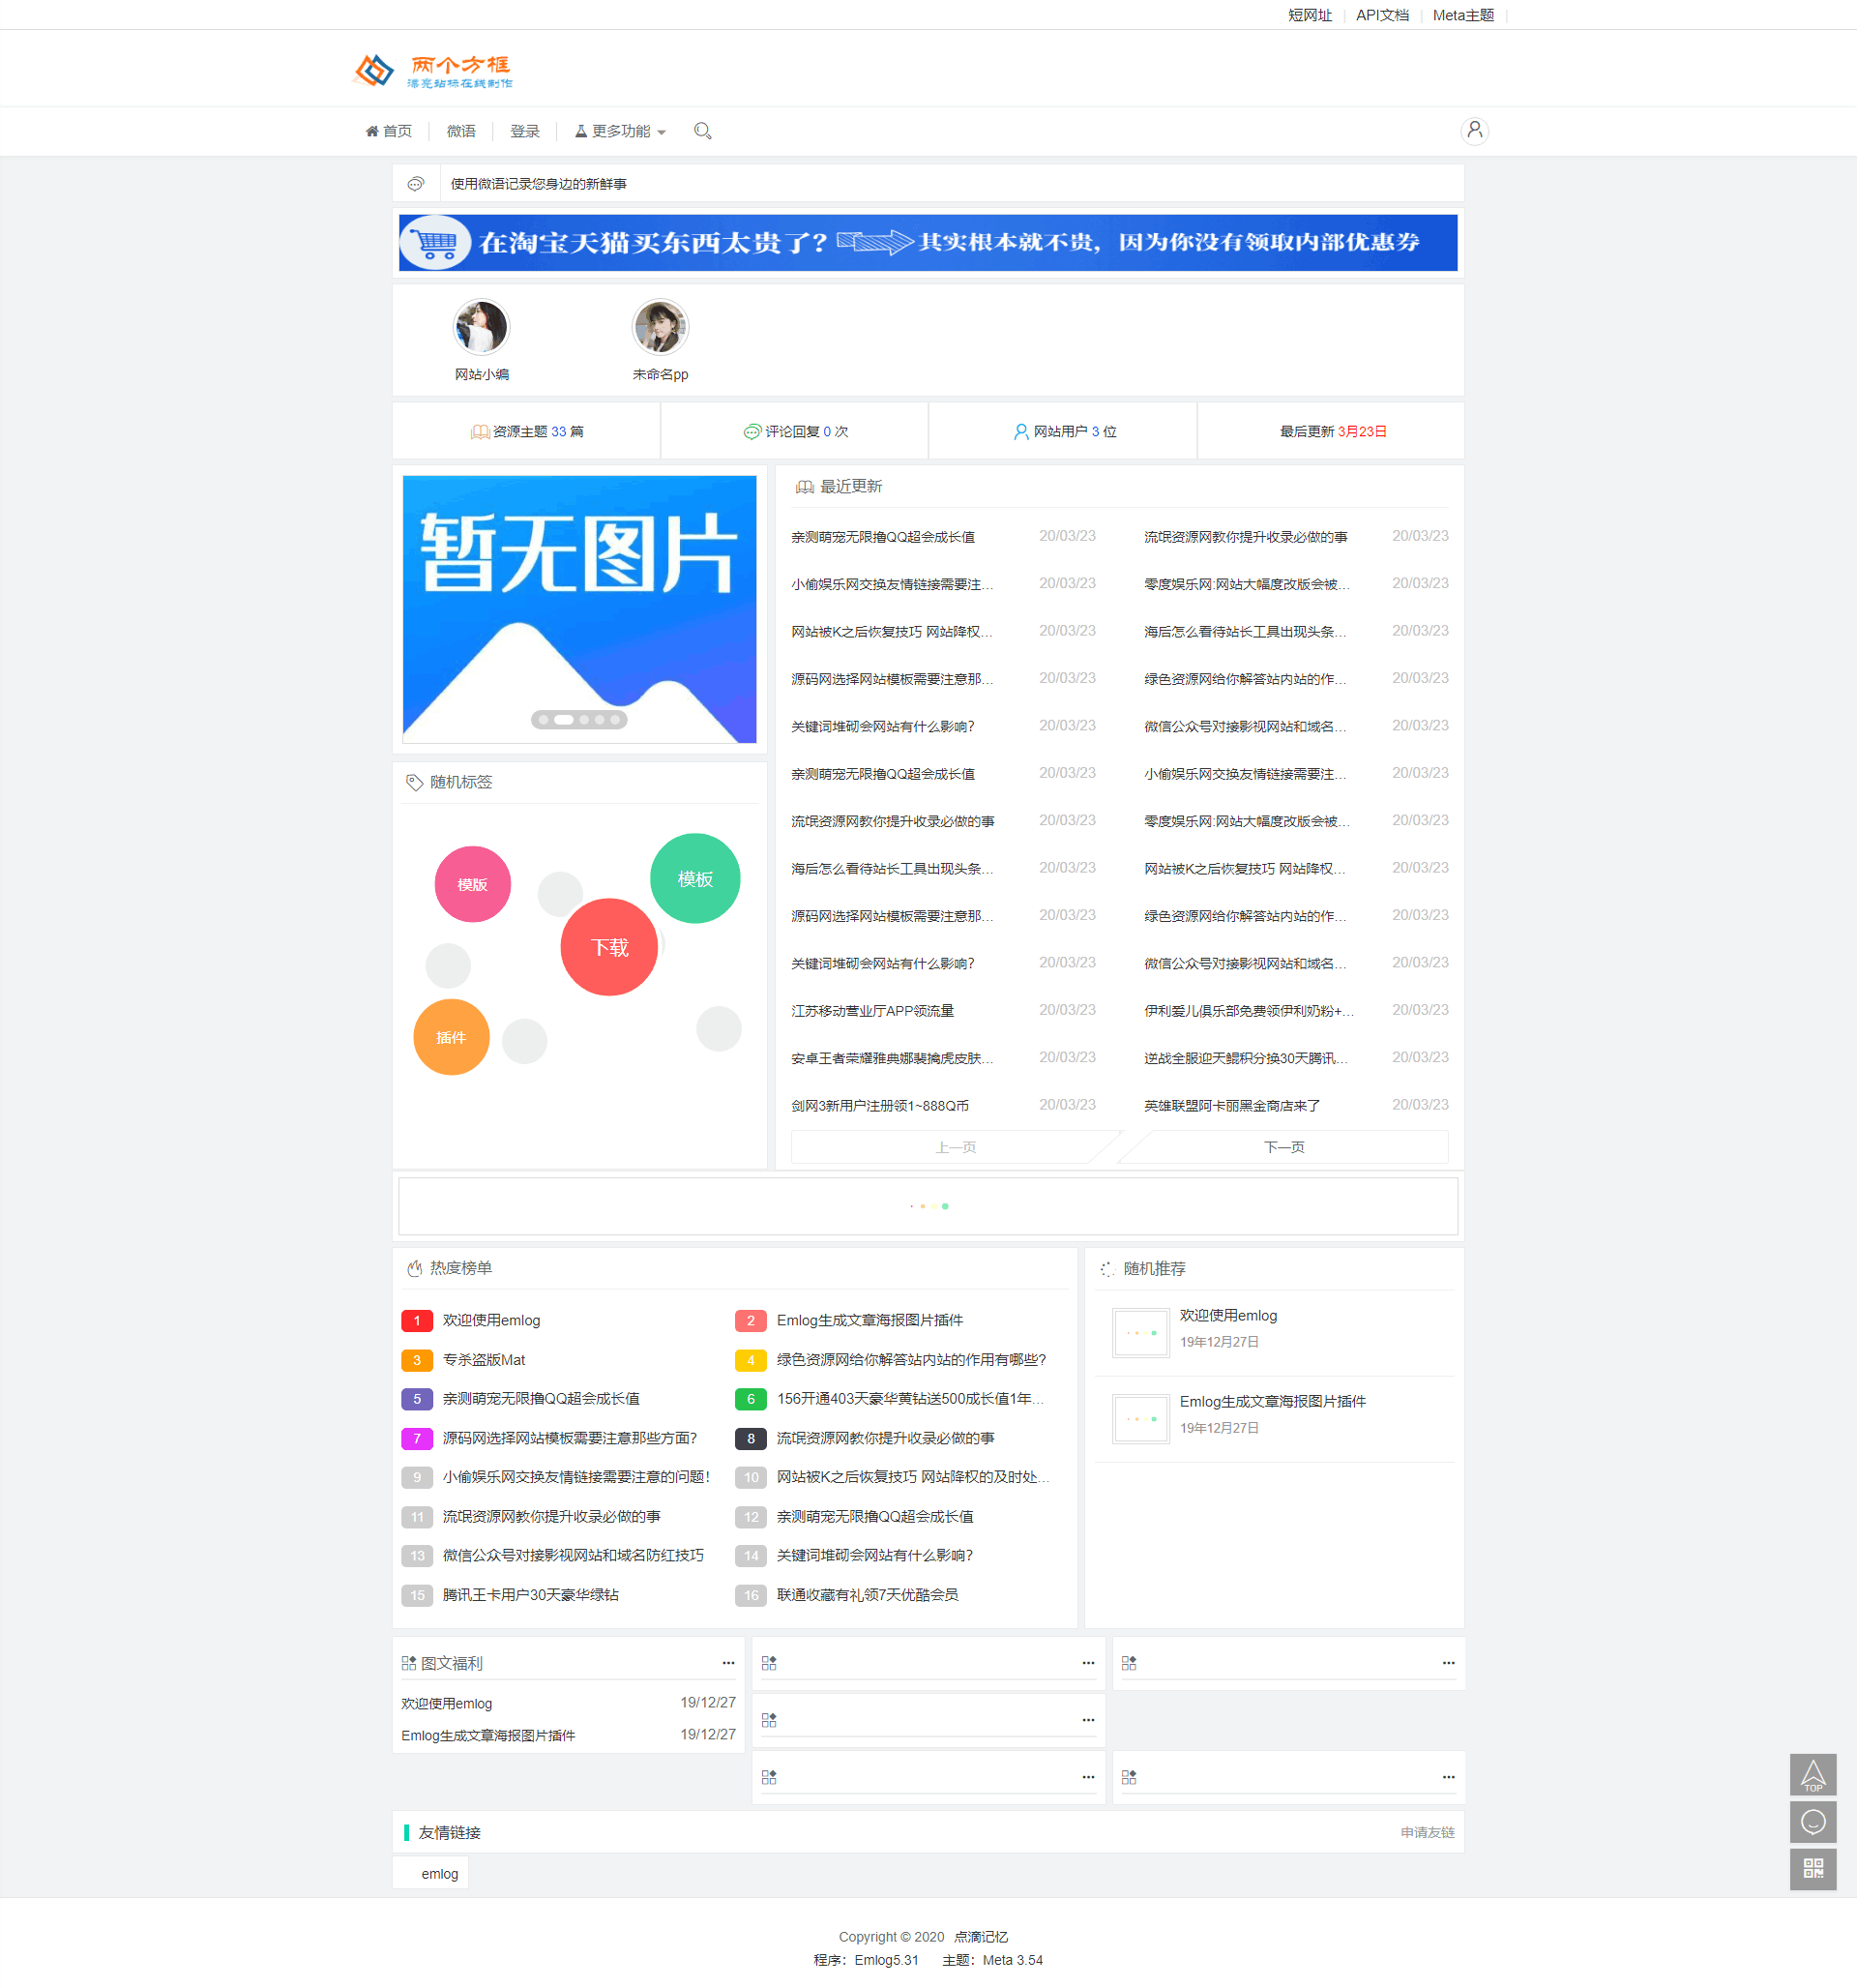
Task: Open Meta主题 top link
Action: click(1463, 15)
